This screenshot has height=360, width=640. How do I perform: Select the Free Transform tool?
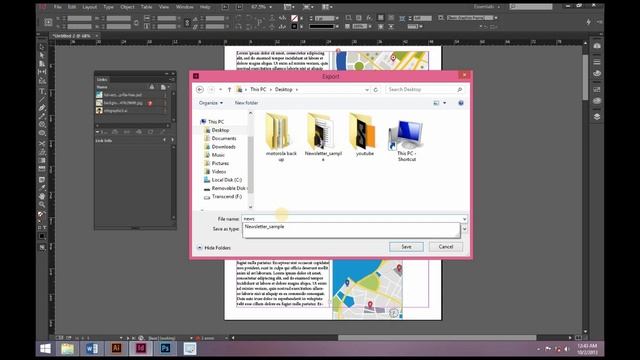(x=42, y=152)
